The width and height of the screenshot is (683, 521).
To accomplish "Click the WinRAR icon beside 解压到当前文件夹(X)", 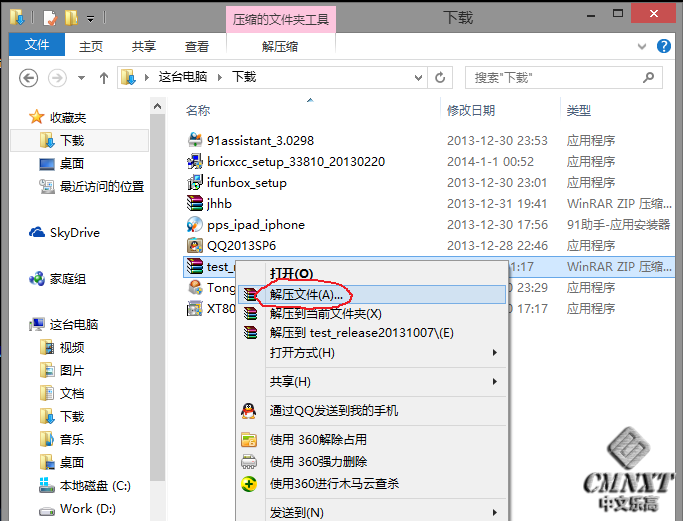I will [x=250, y=314].
